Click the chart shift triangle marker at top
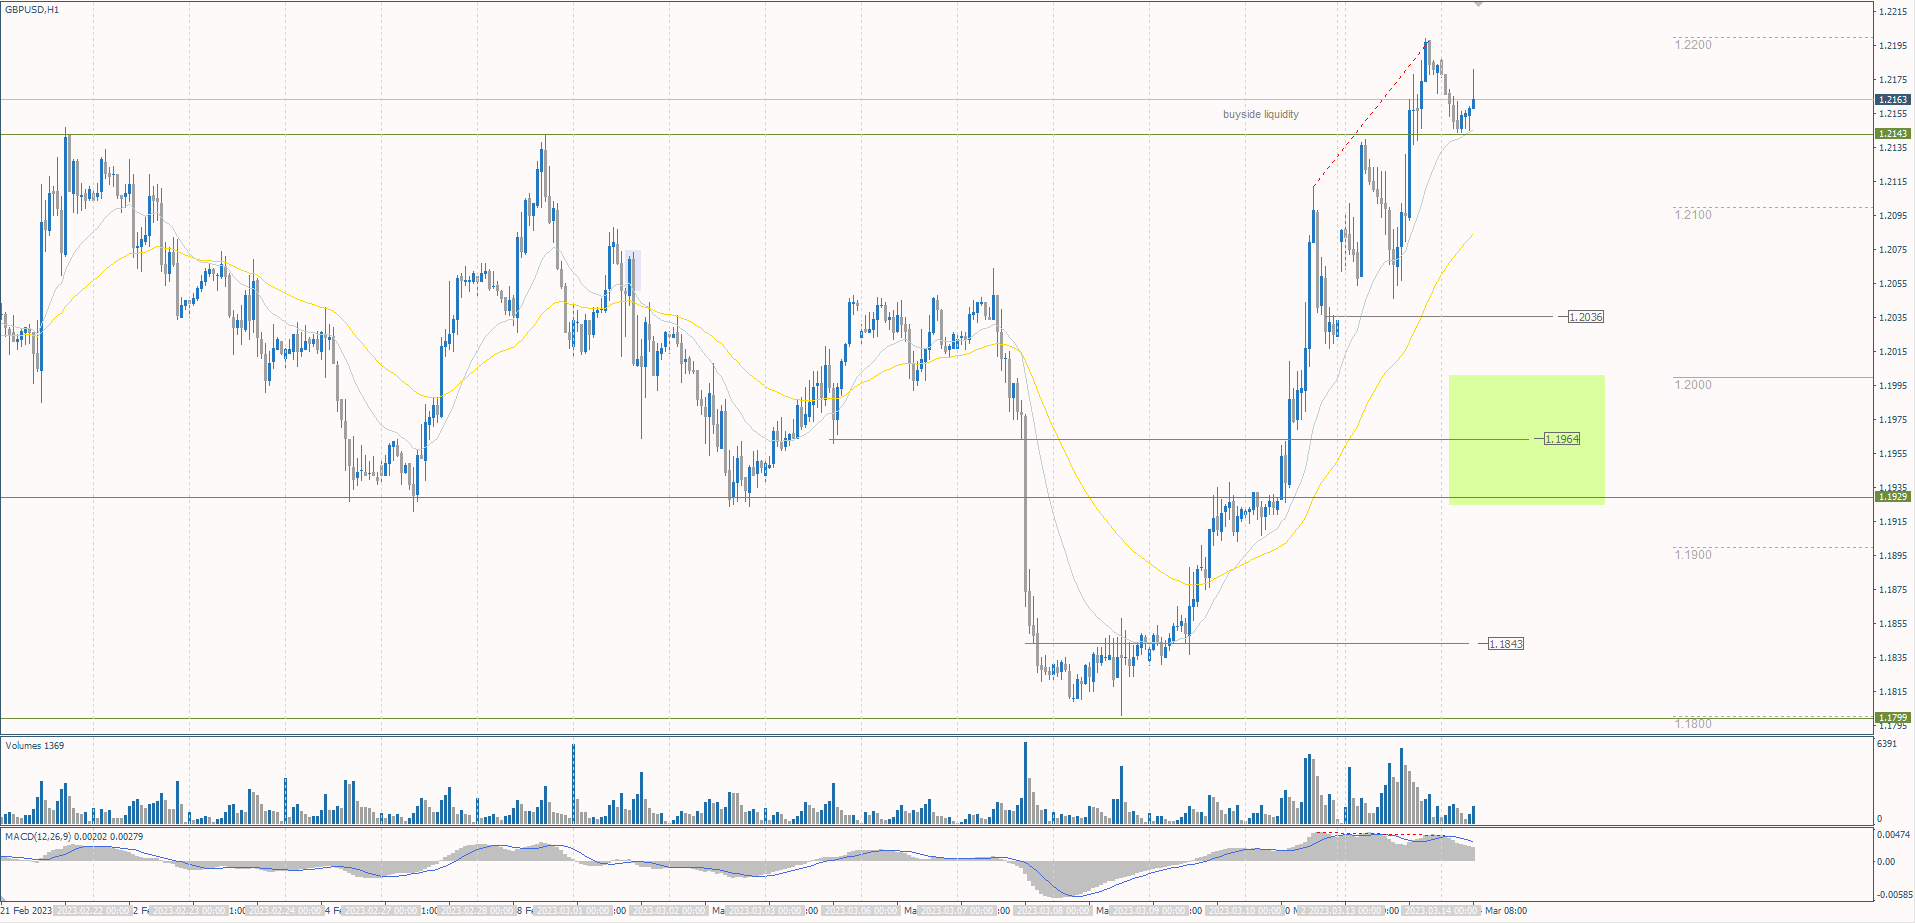Image resolution: width=1915 pixels, height=923 pixels. click(1478, 5)
